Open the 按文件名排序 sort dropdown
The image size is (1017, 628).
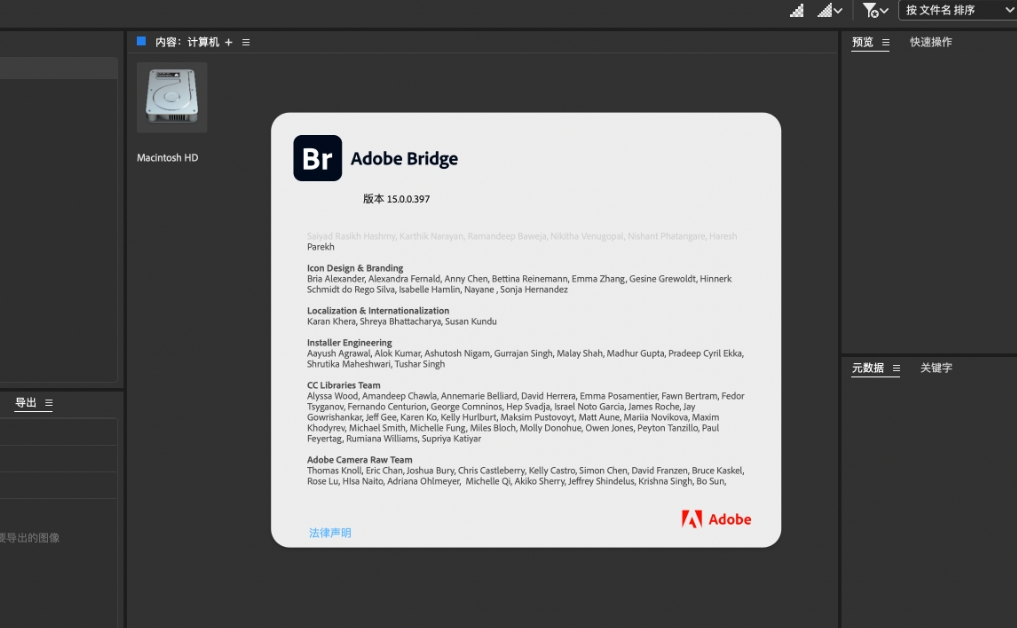coord(959,10)
